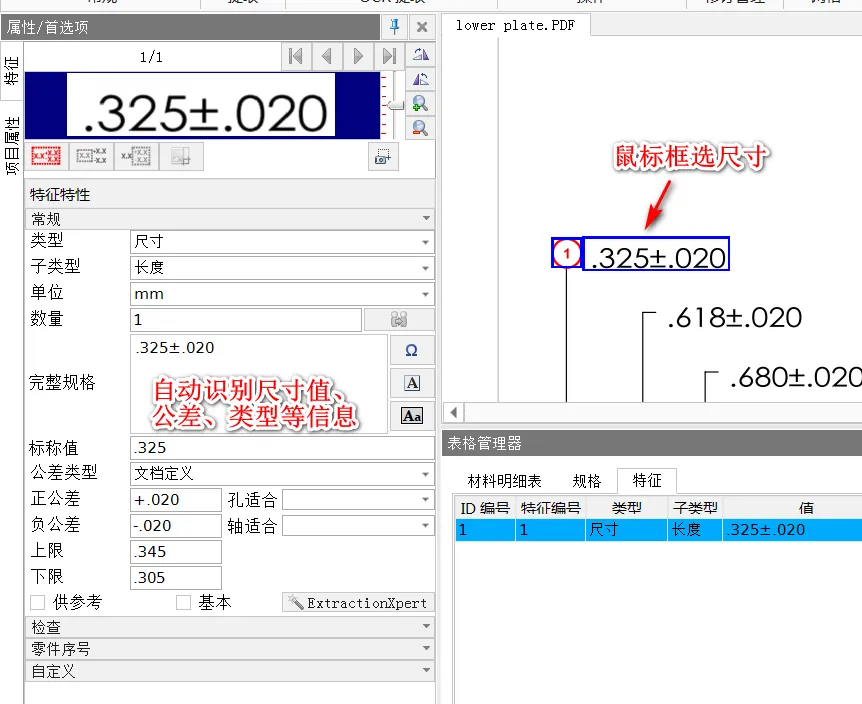Click the 标称值 input field
This screenshot has height=704, width=862.
point(282,448)
